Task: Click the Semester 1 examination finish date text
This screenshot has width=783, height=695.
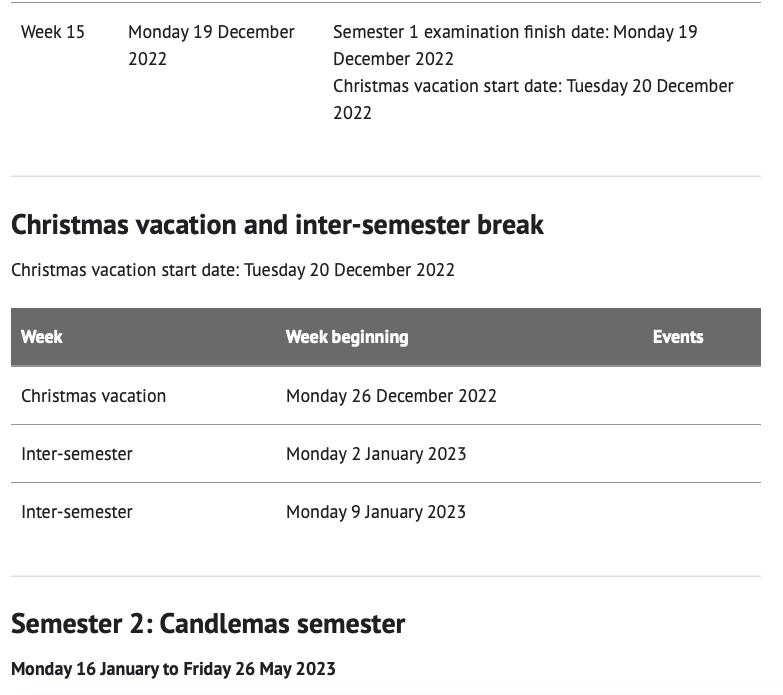Action: click(x=515, y=45)
